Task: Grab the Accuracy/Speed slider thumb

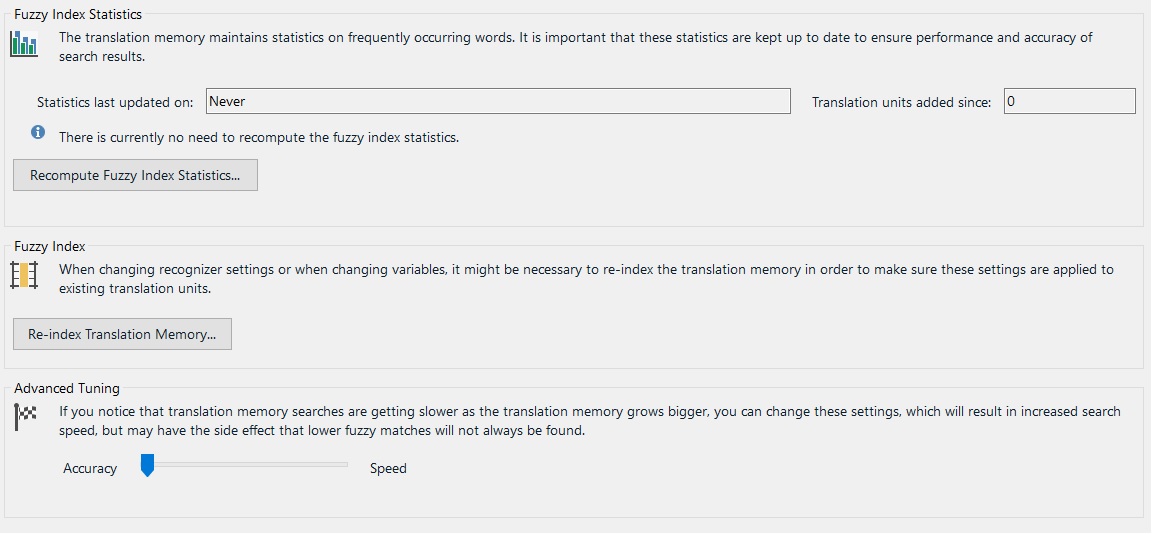Action: 147,465
